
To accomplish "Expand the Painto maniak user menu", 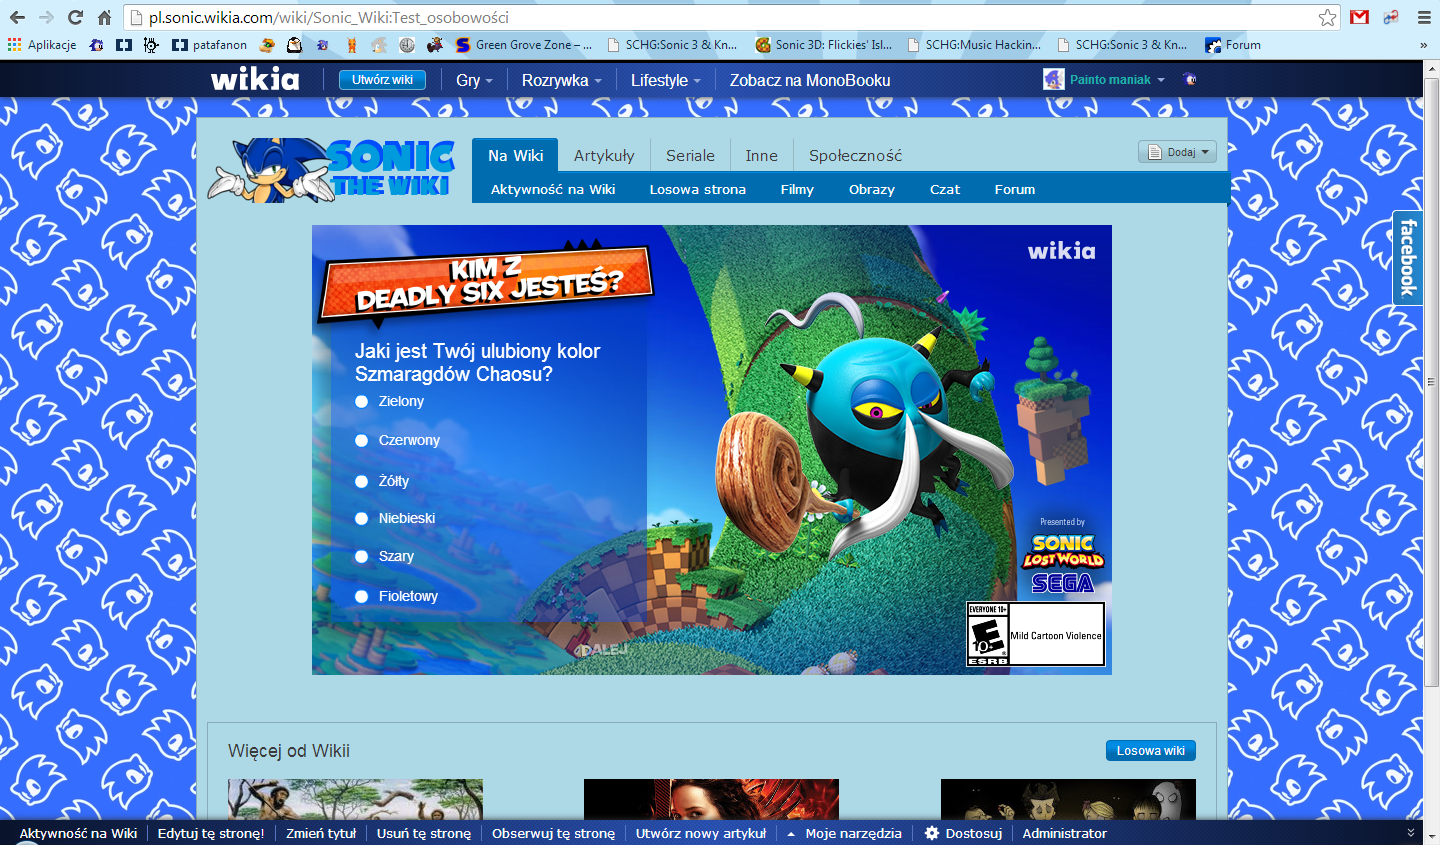I will point(1109,80).
